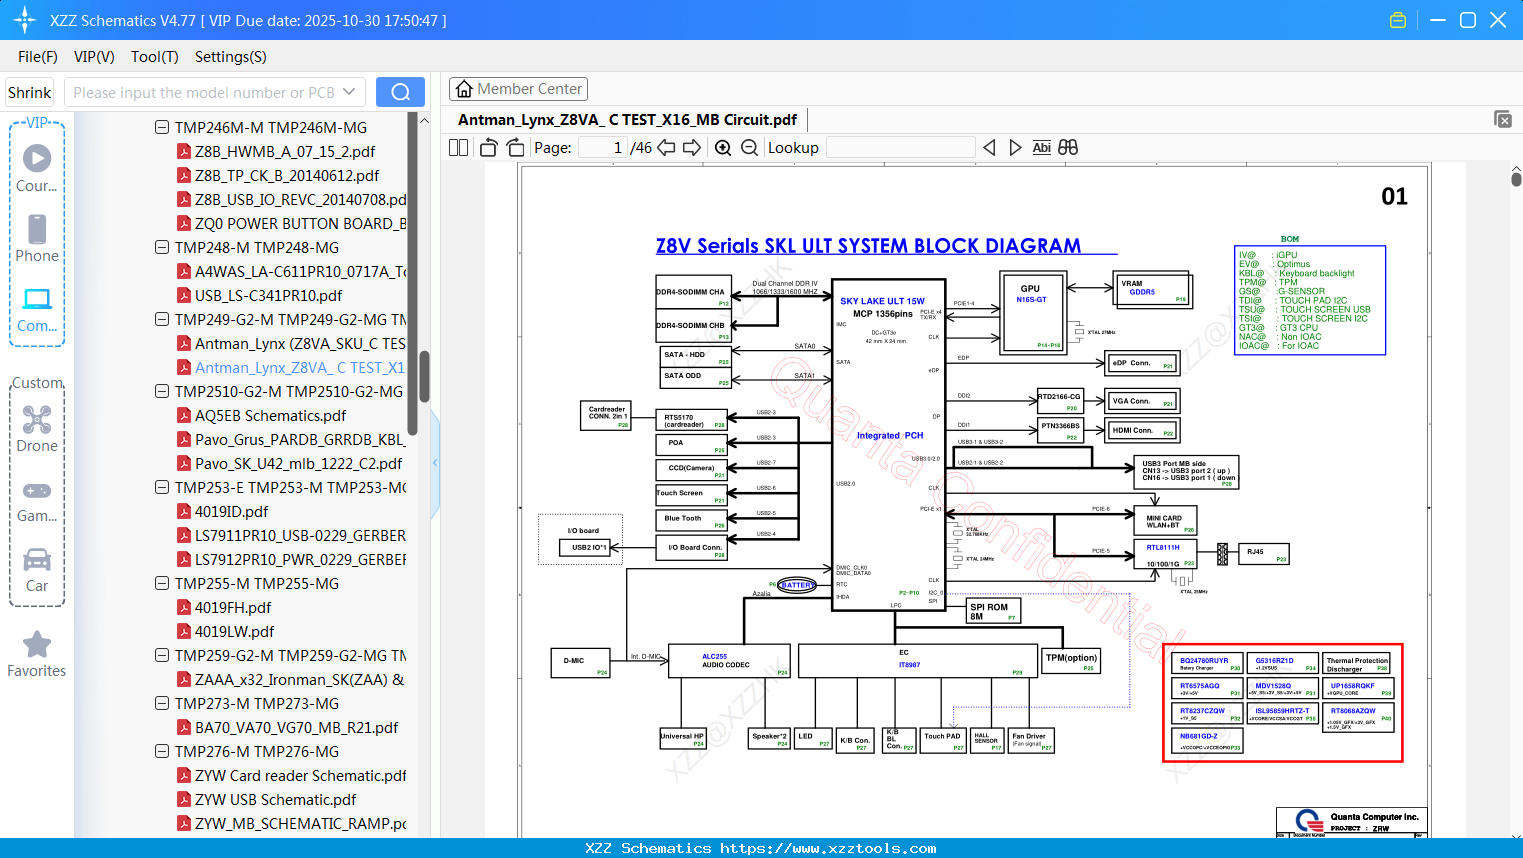The height and width of the screenshot is (858, 1523).
Task: Click the PDF icon beside 4019ID.pdf
Action: [x=184, y=511]
